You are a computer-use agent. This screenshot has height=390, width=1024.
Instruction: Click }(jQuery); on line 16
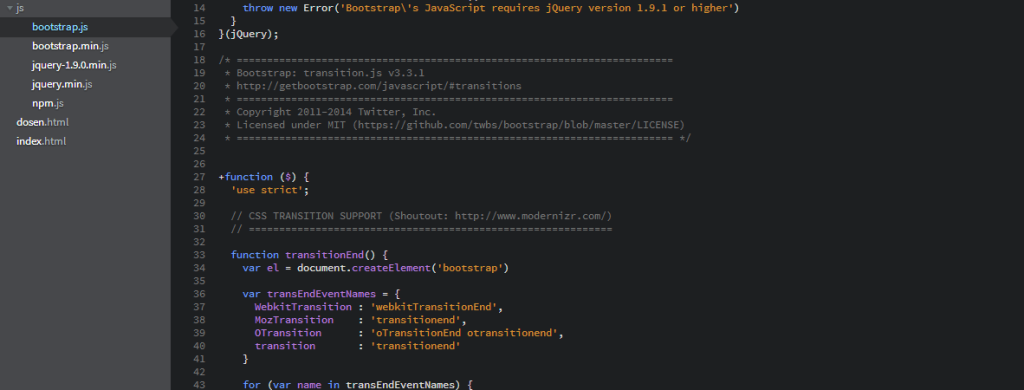point(249,35)
